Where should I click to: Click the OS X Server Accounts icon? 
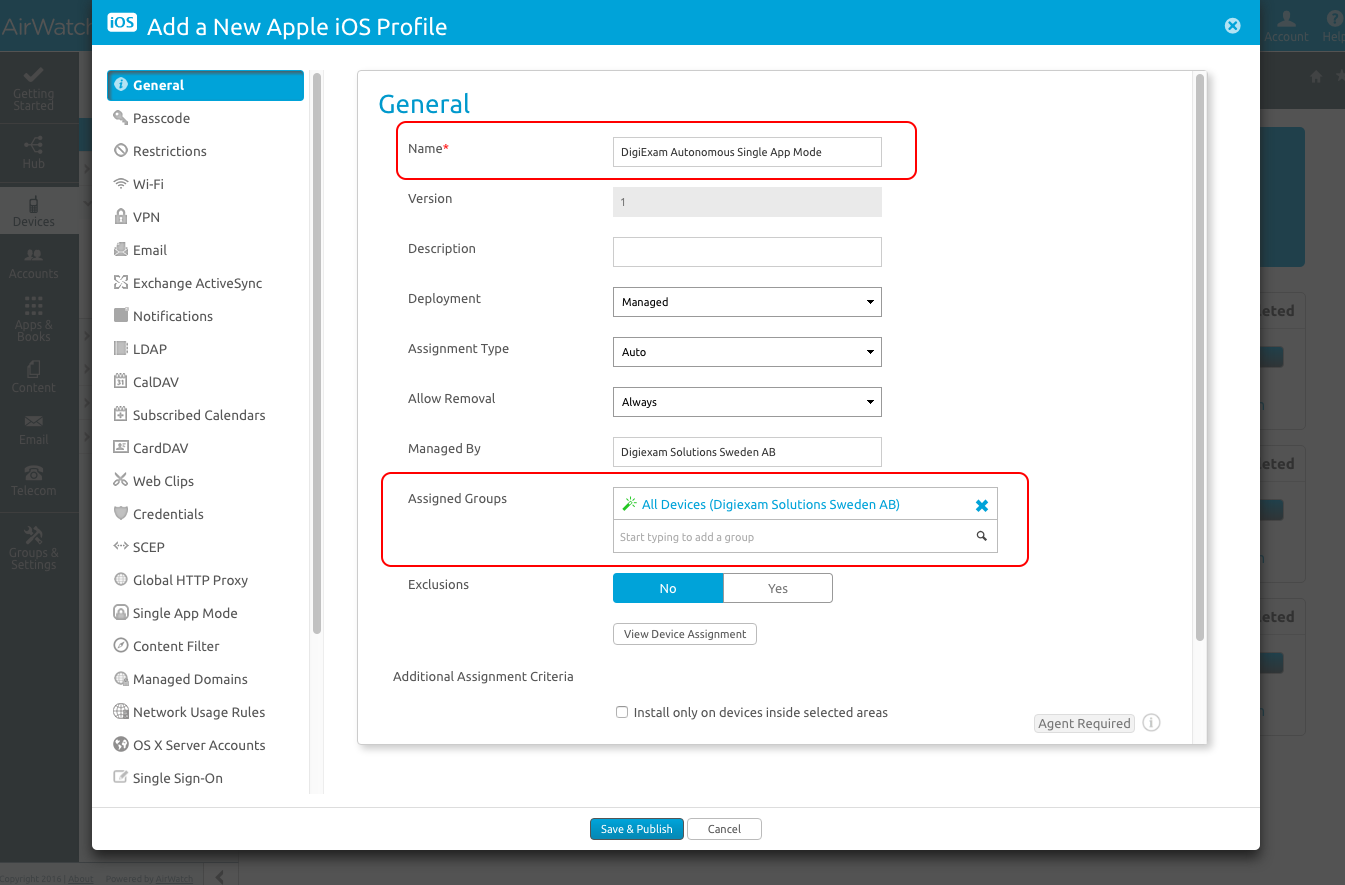pyautogui.click(x=121, y=745)
